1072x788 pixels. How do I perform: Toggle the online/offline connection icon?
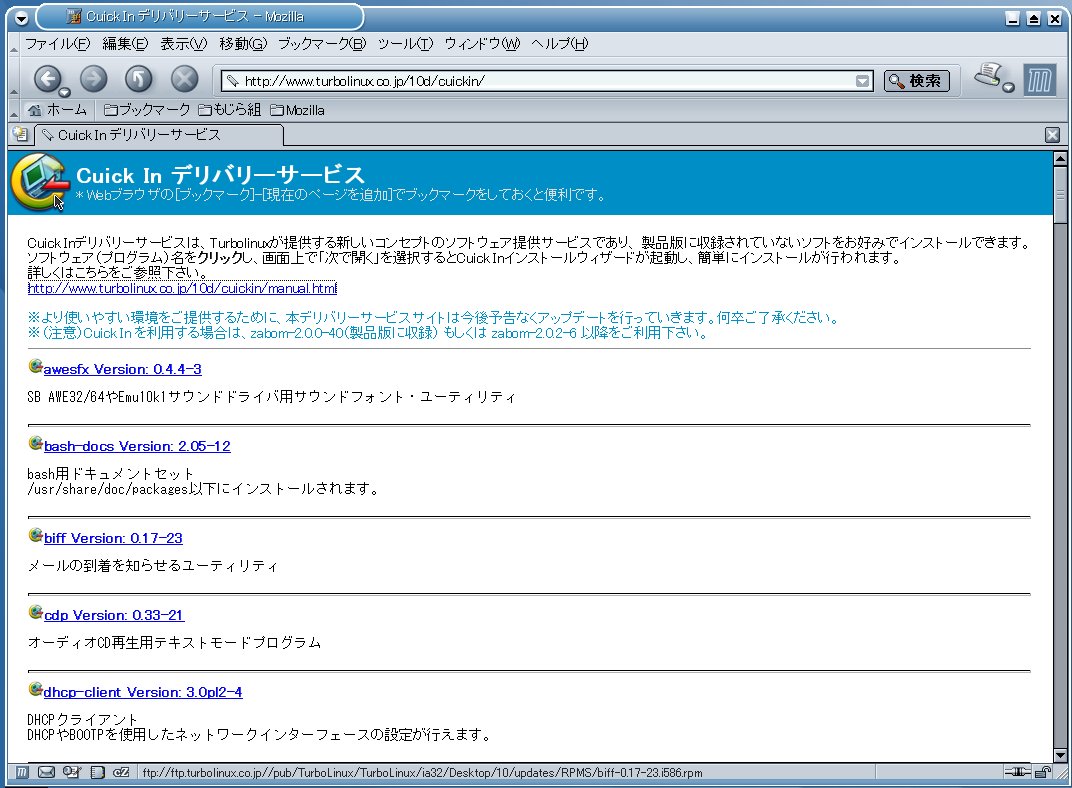(1017, 772)
